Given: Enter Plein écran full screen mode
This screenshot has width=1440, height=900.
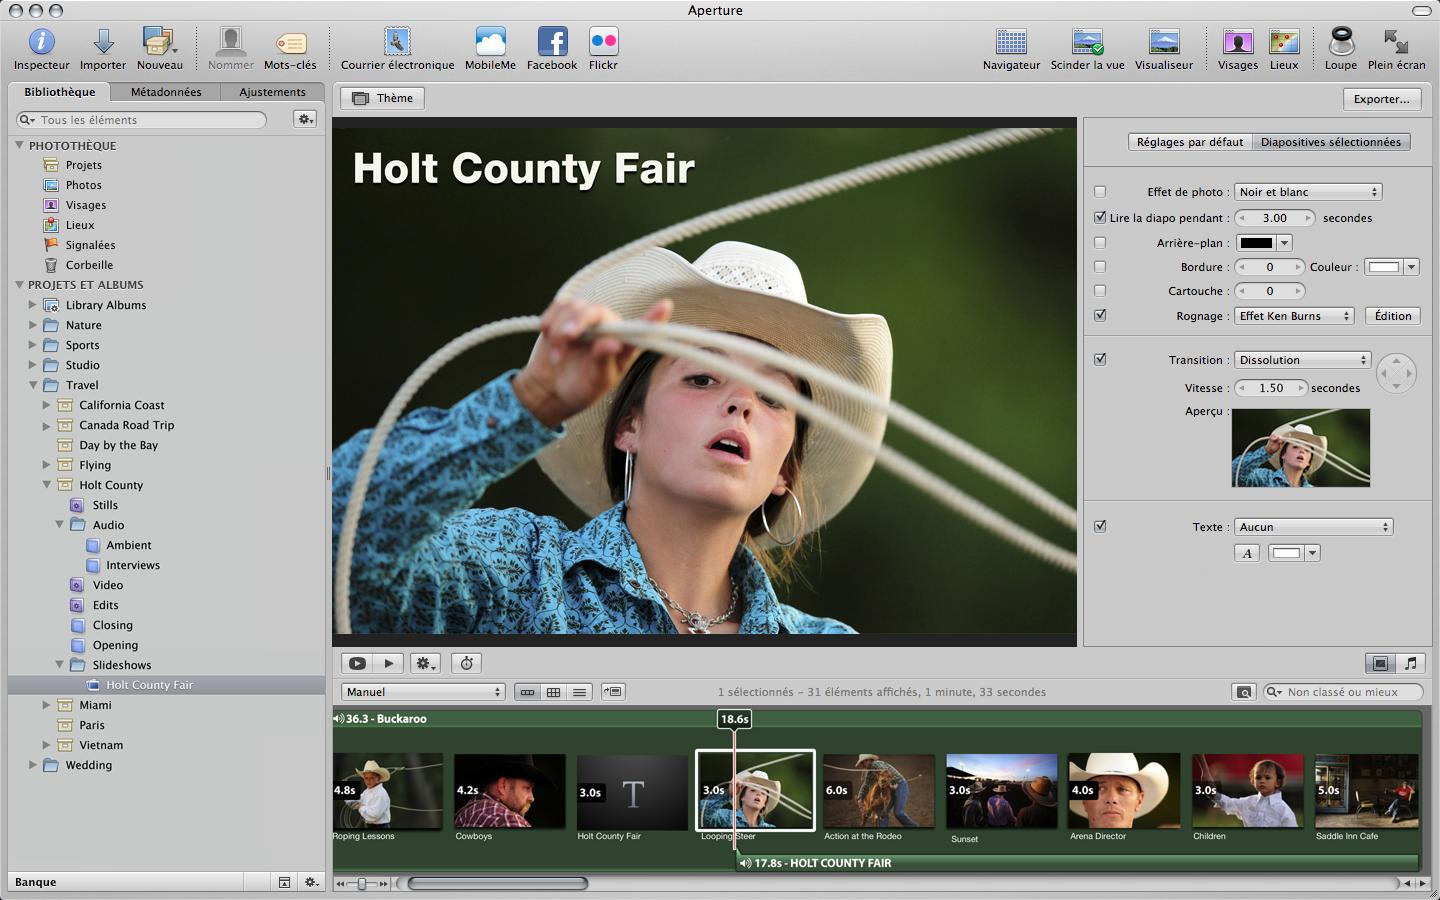Looking at the screenshot, I should pos(1396,42).
